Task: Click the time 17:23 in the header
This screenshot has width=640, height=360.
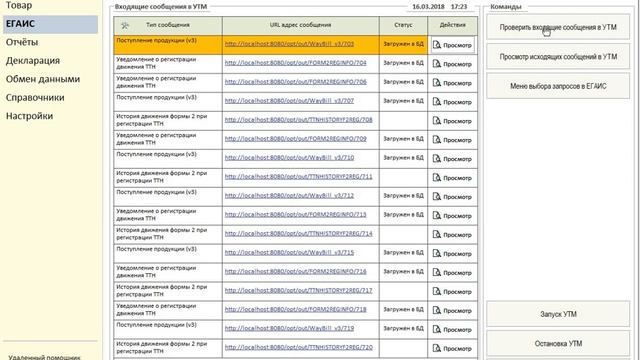Action: point(459,7)
